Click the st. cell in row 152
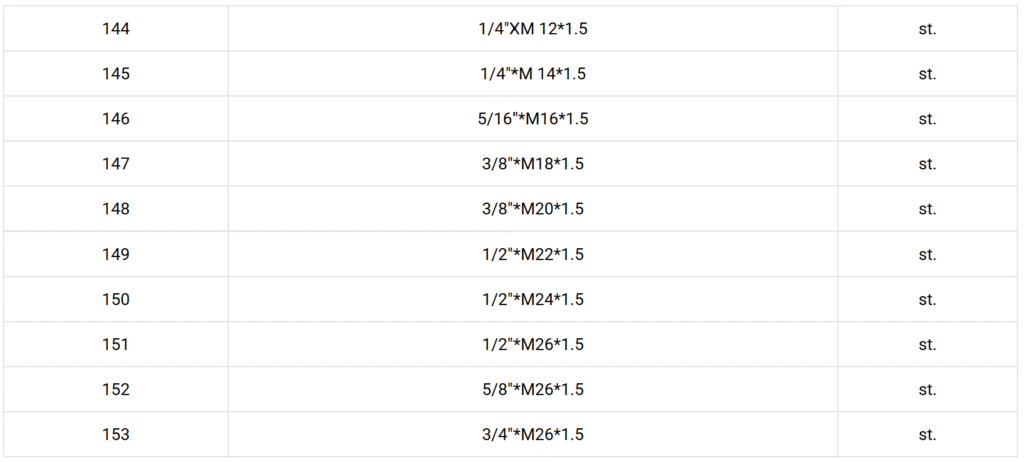1024x462 pixels. pyautogui.click(x=927, y=389)
